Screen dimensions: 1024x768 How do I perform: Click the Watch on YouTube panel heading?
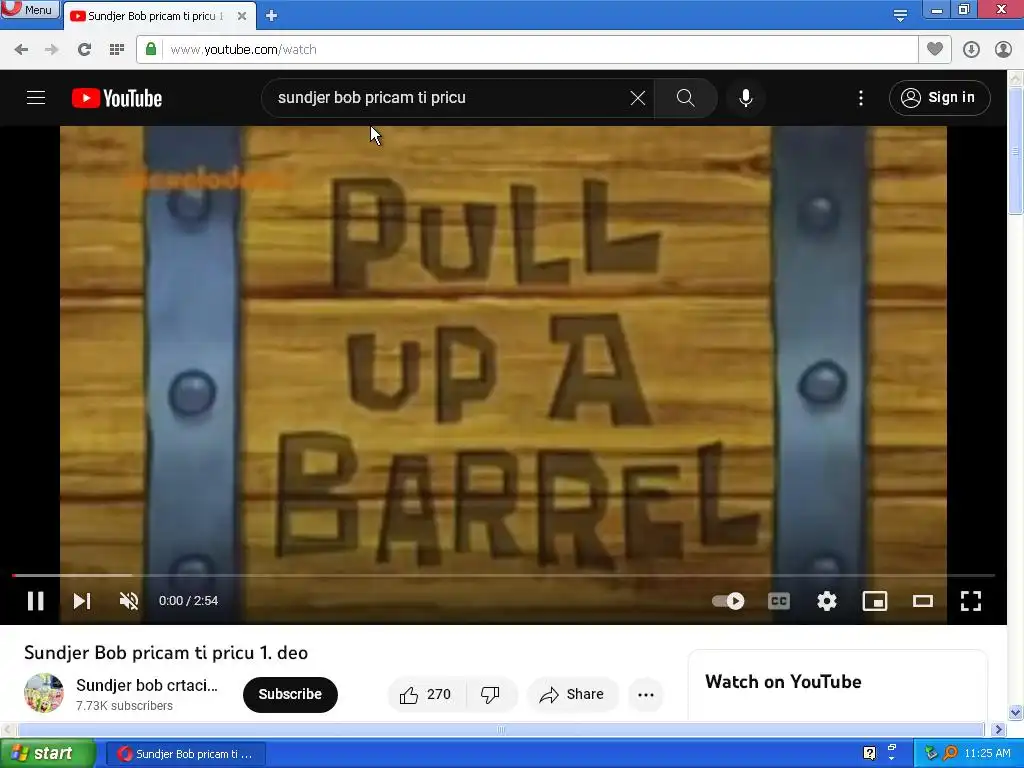click(x=783, y=682)
